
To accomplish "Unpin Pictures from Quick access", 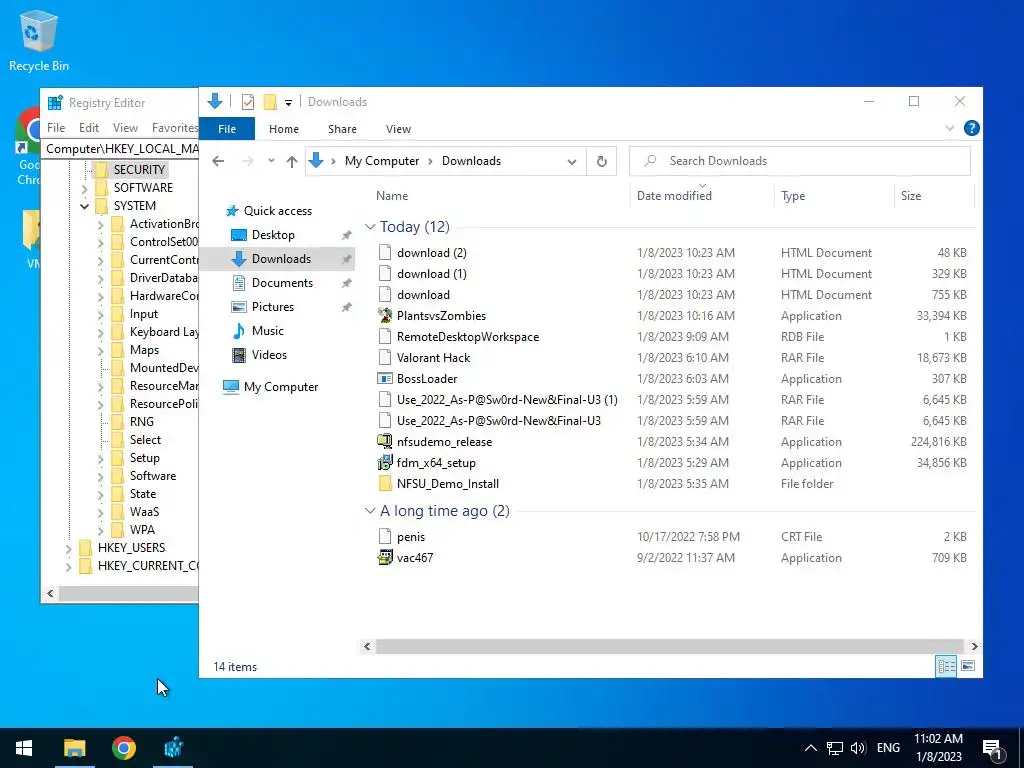I will (347, 307).
